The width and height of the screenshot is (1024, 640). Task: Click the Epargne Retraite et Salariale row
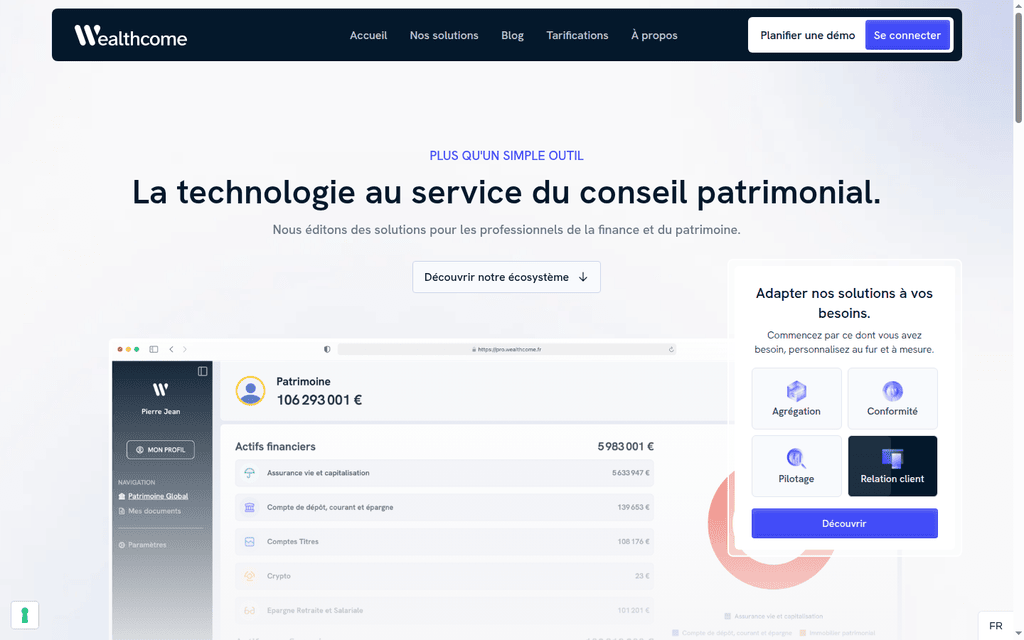coord(444,611)
